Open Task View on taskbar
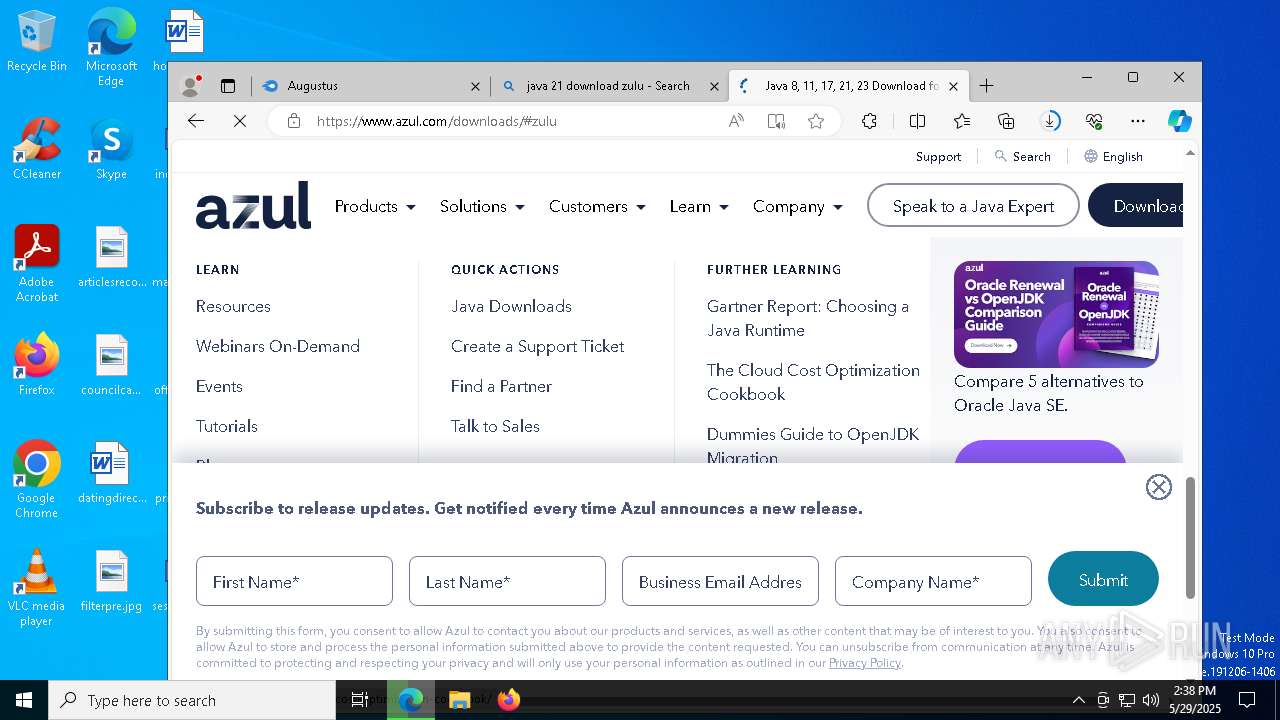Screen dimensions: 1280x720 360,700
